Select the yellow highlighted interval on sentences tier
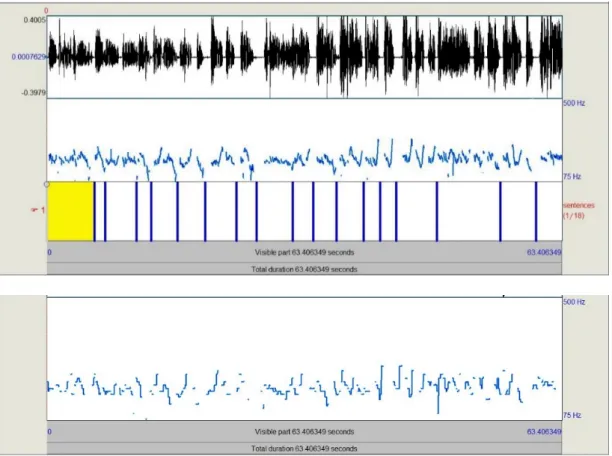The height and width of the screenshot is (456, 612). (71, 211)
